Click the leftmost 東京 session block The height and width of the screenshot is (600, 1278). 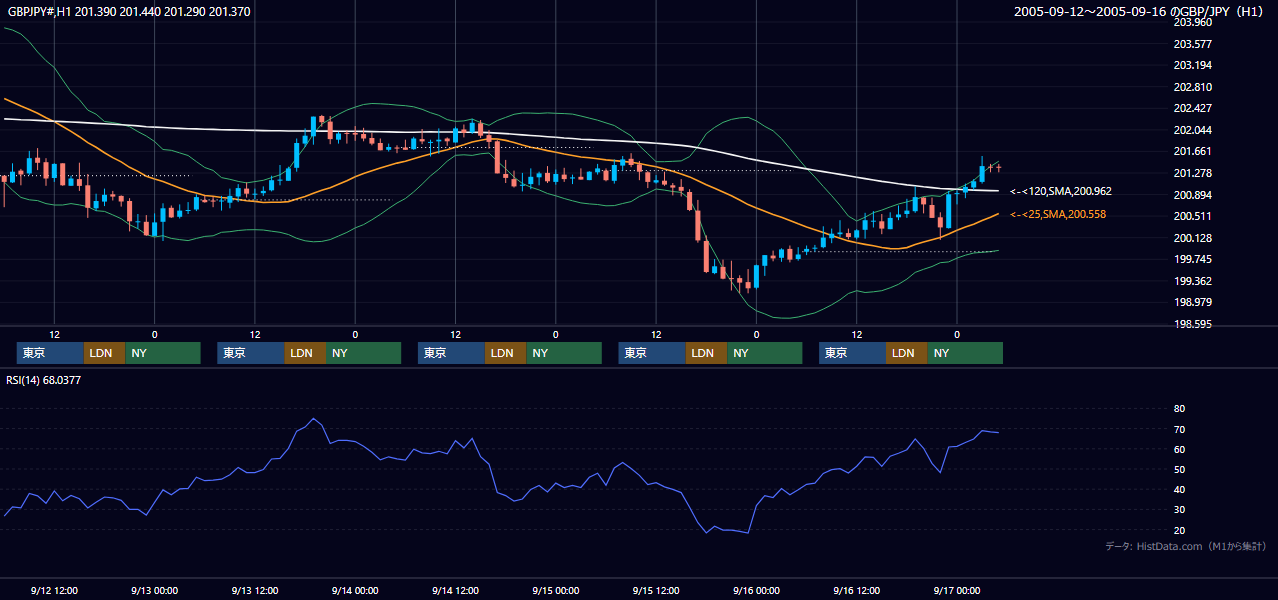pos(50,353)
